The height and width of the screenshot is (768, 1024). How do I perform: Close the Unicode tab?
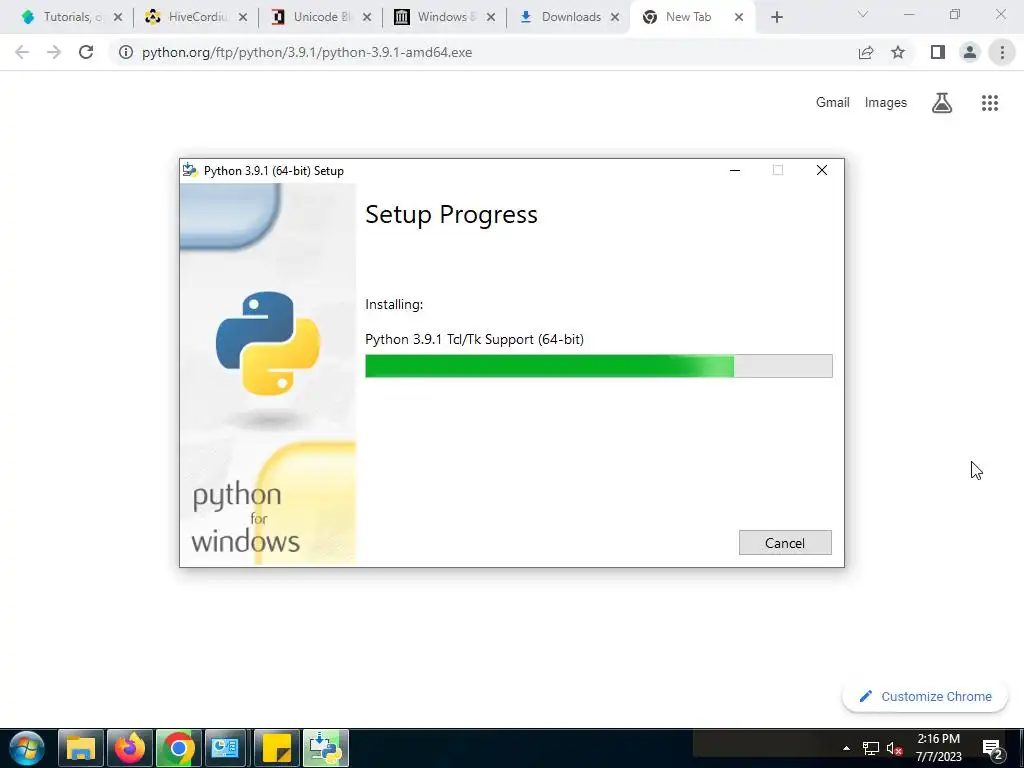pyautogui.click(x=367, y=18)
